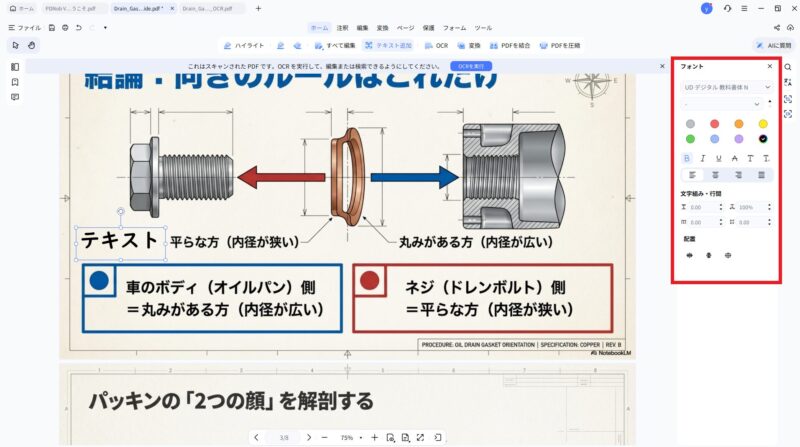Open the 75% zoom level dropdown

point(351,438)
